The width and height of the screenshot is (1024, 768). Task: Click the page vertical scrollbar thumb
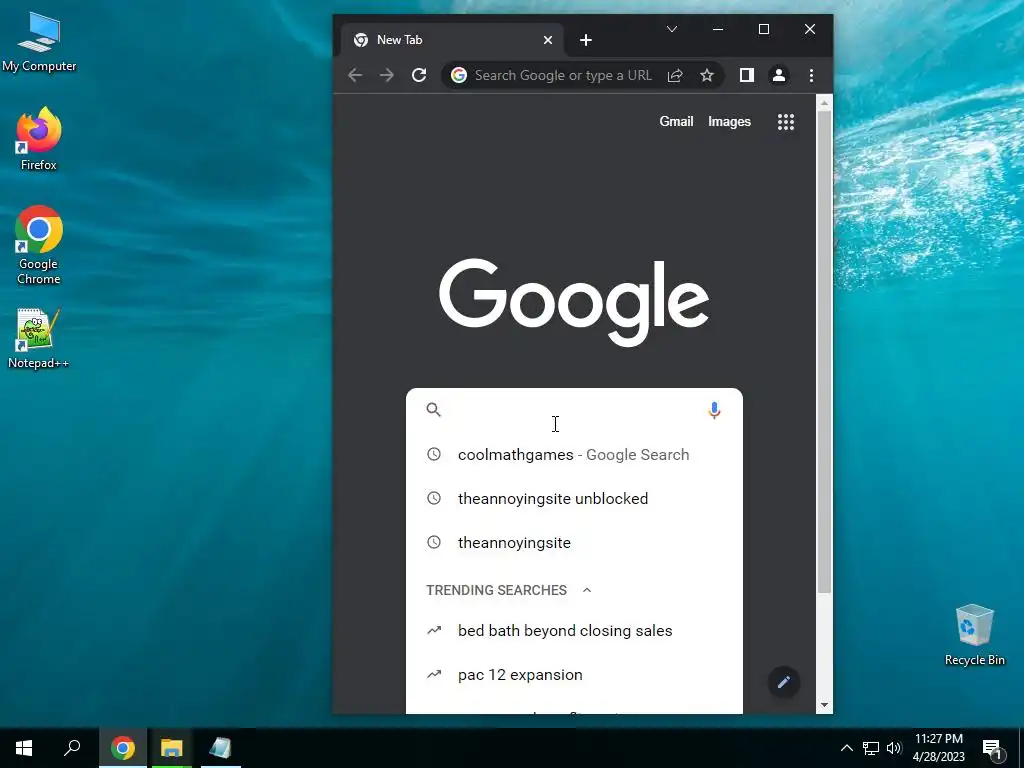824,351
